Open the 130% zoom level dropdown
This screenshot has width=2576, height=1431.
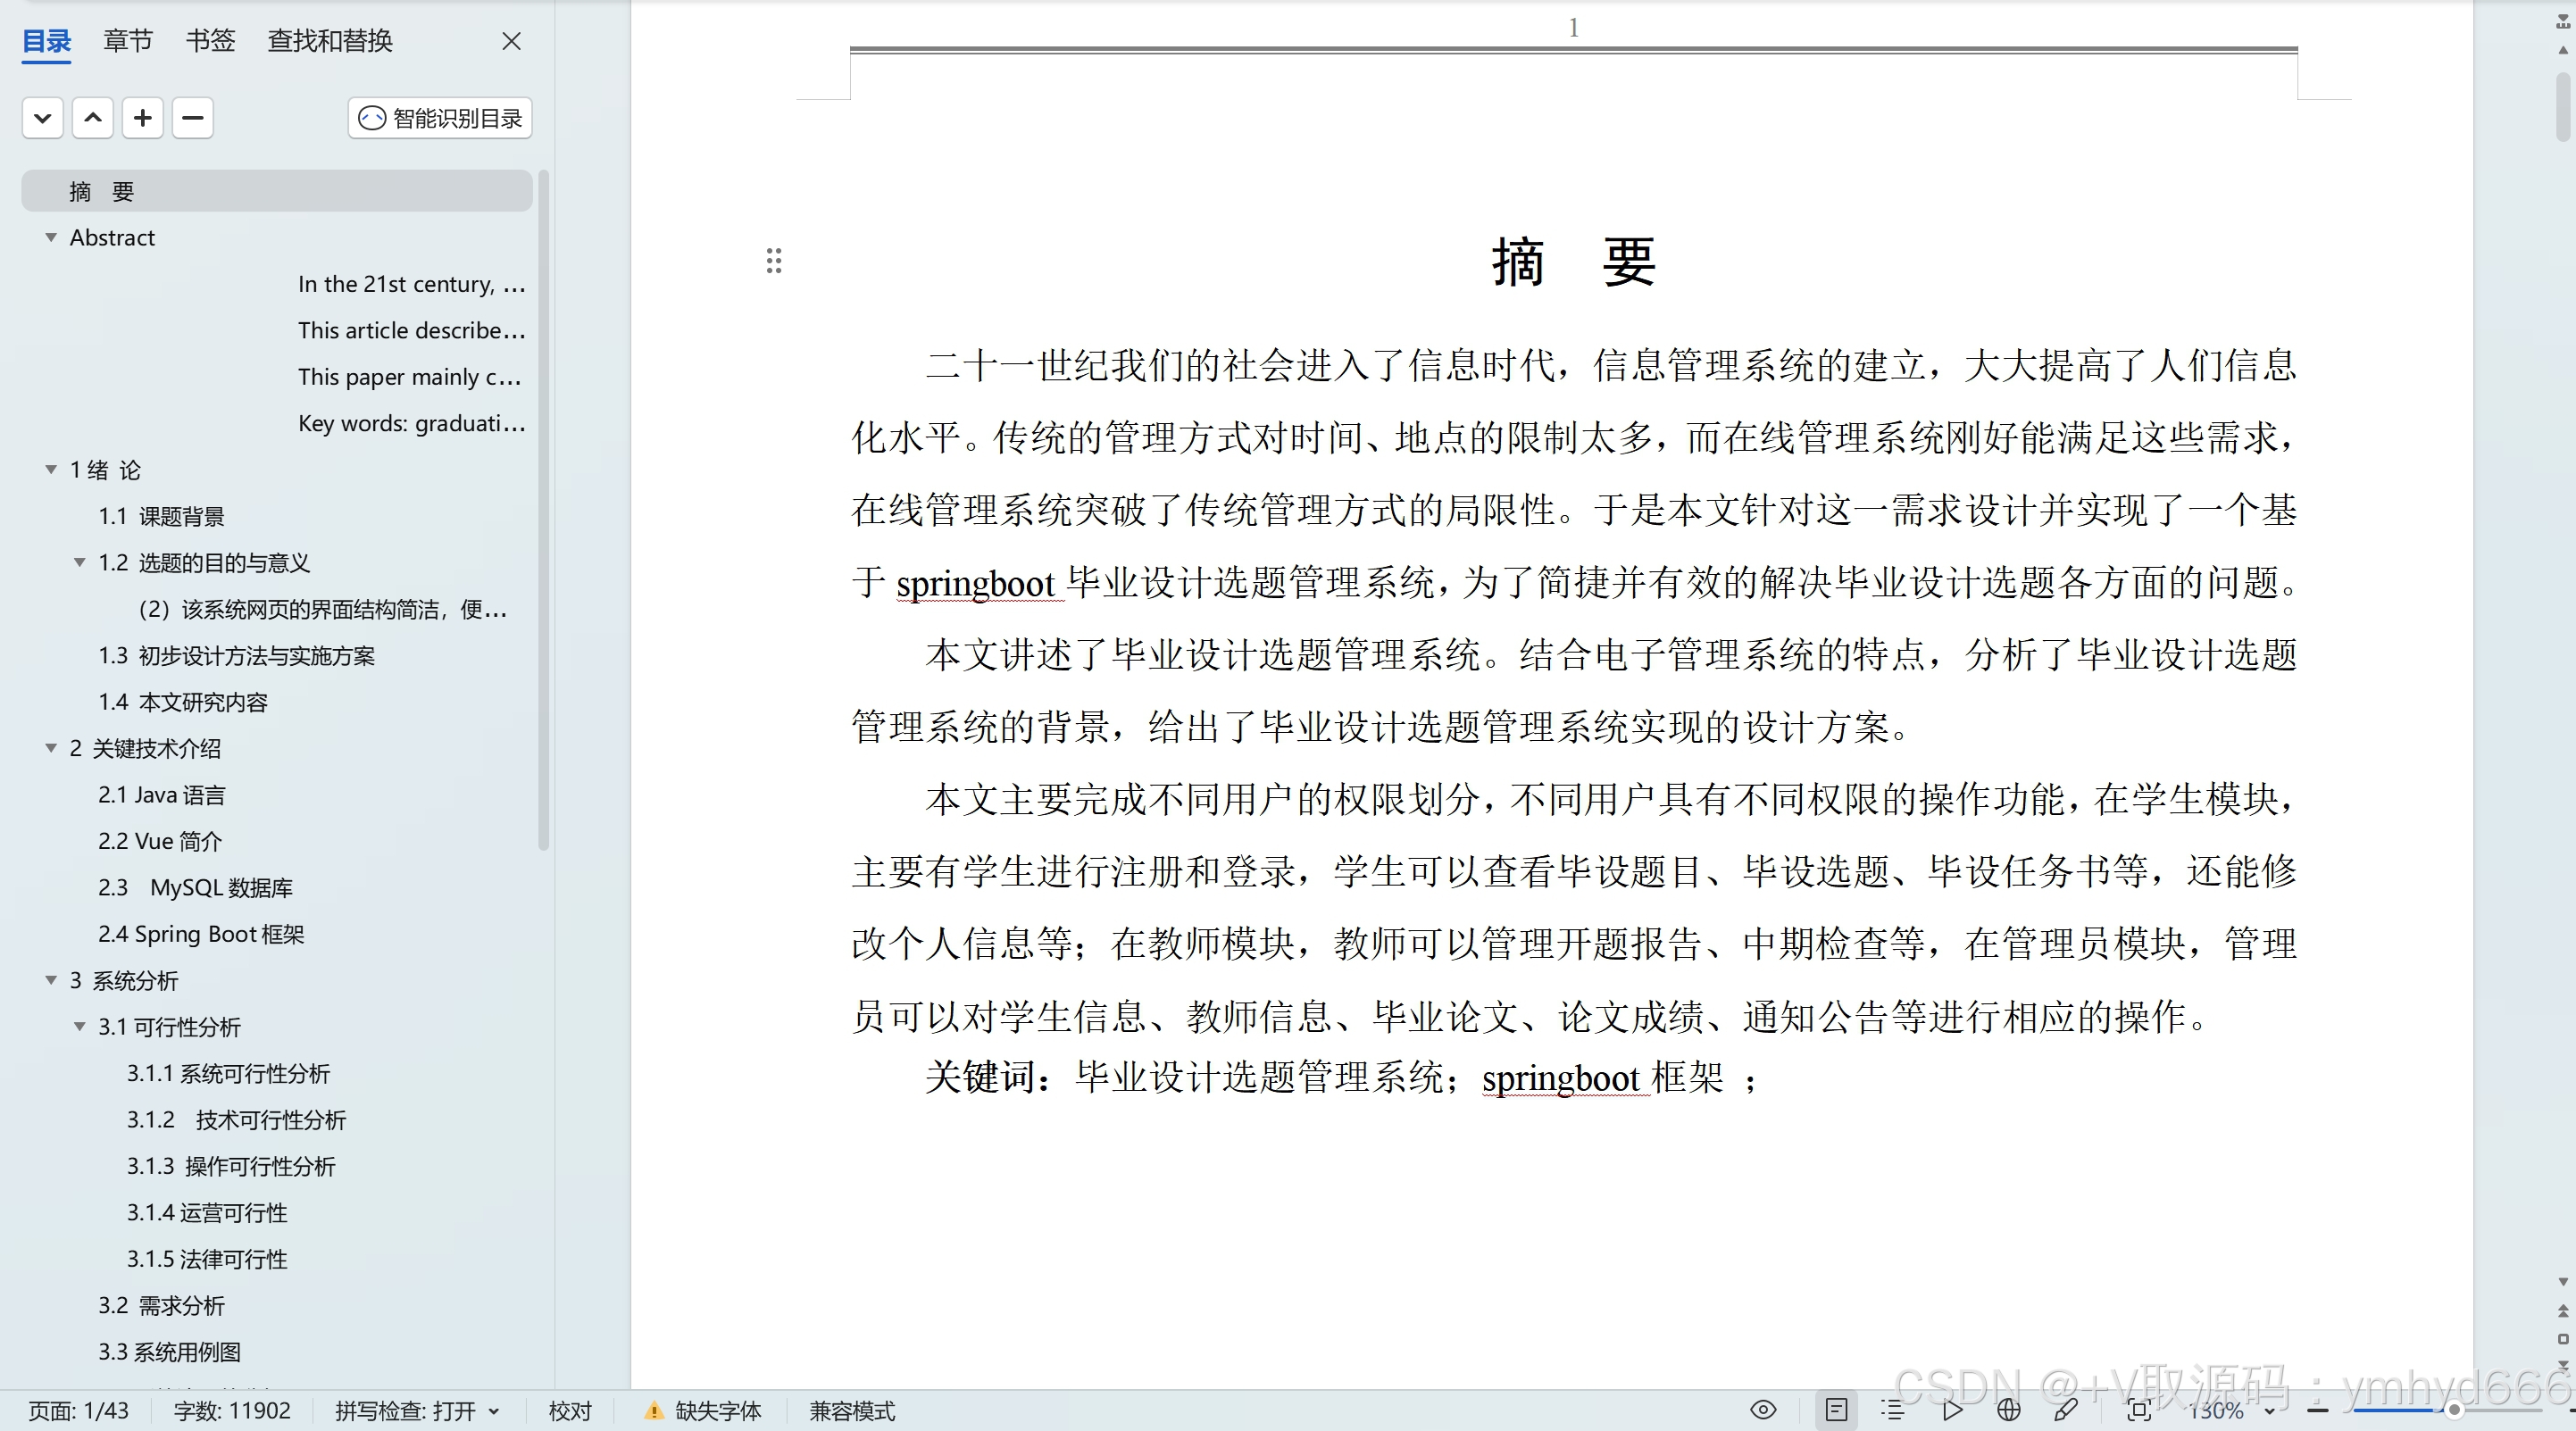pyautogui.click(x=2269, y=1411)
